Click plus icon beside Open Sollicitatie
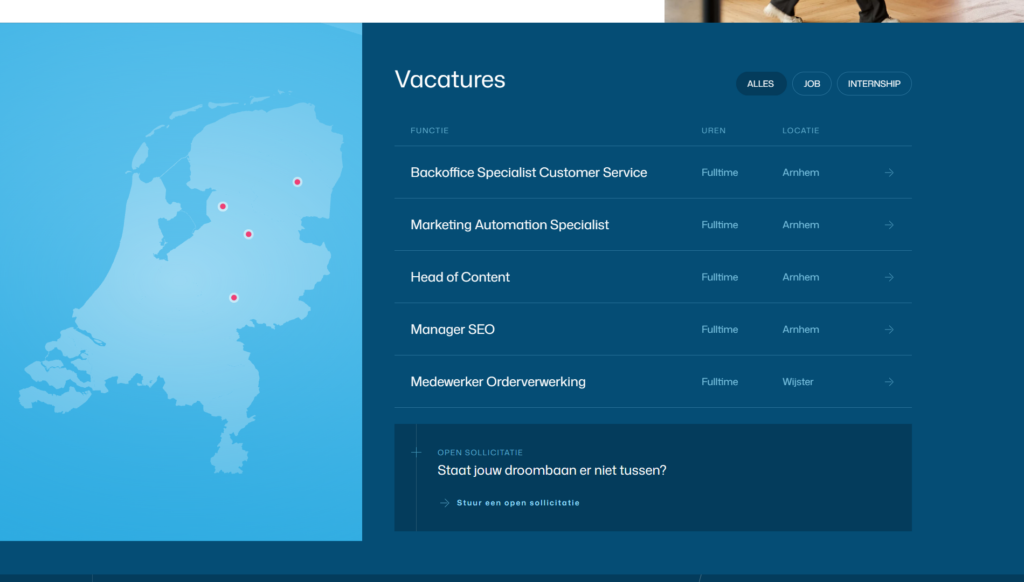 (x=416, y=452)
